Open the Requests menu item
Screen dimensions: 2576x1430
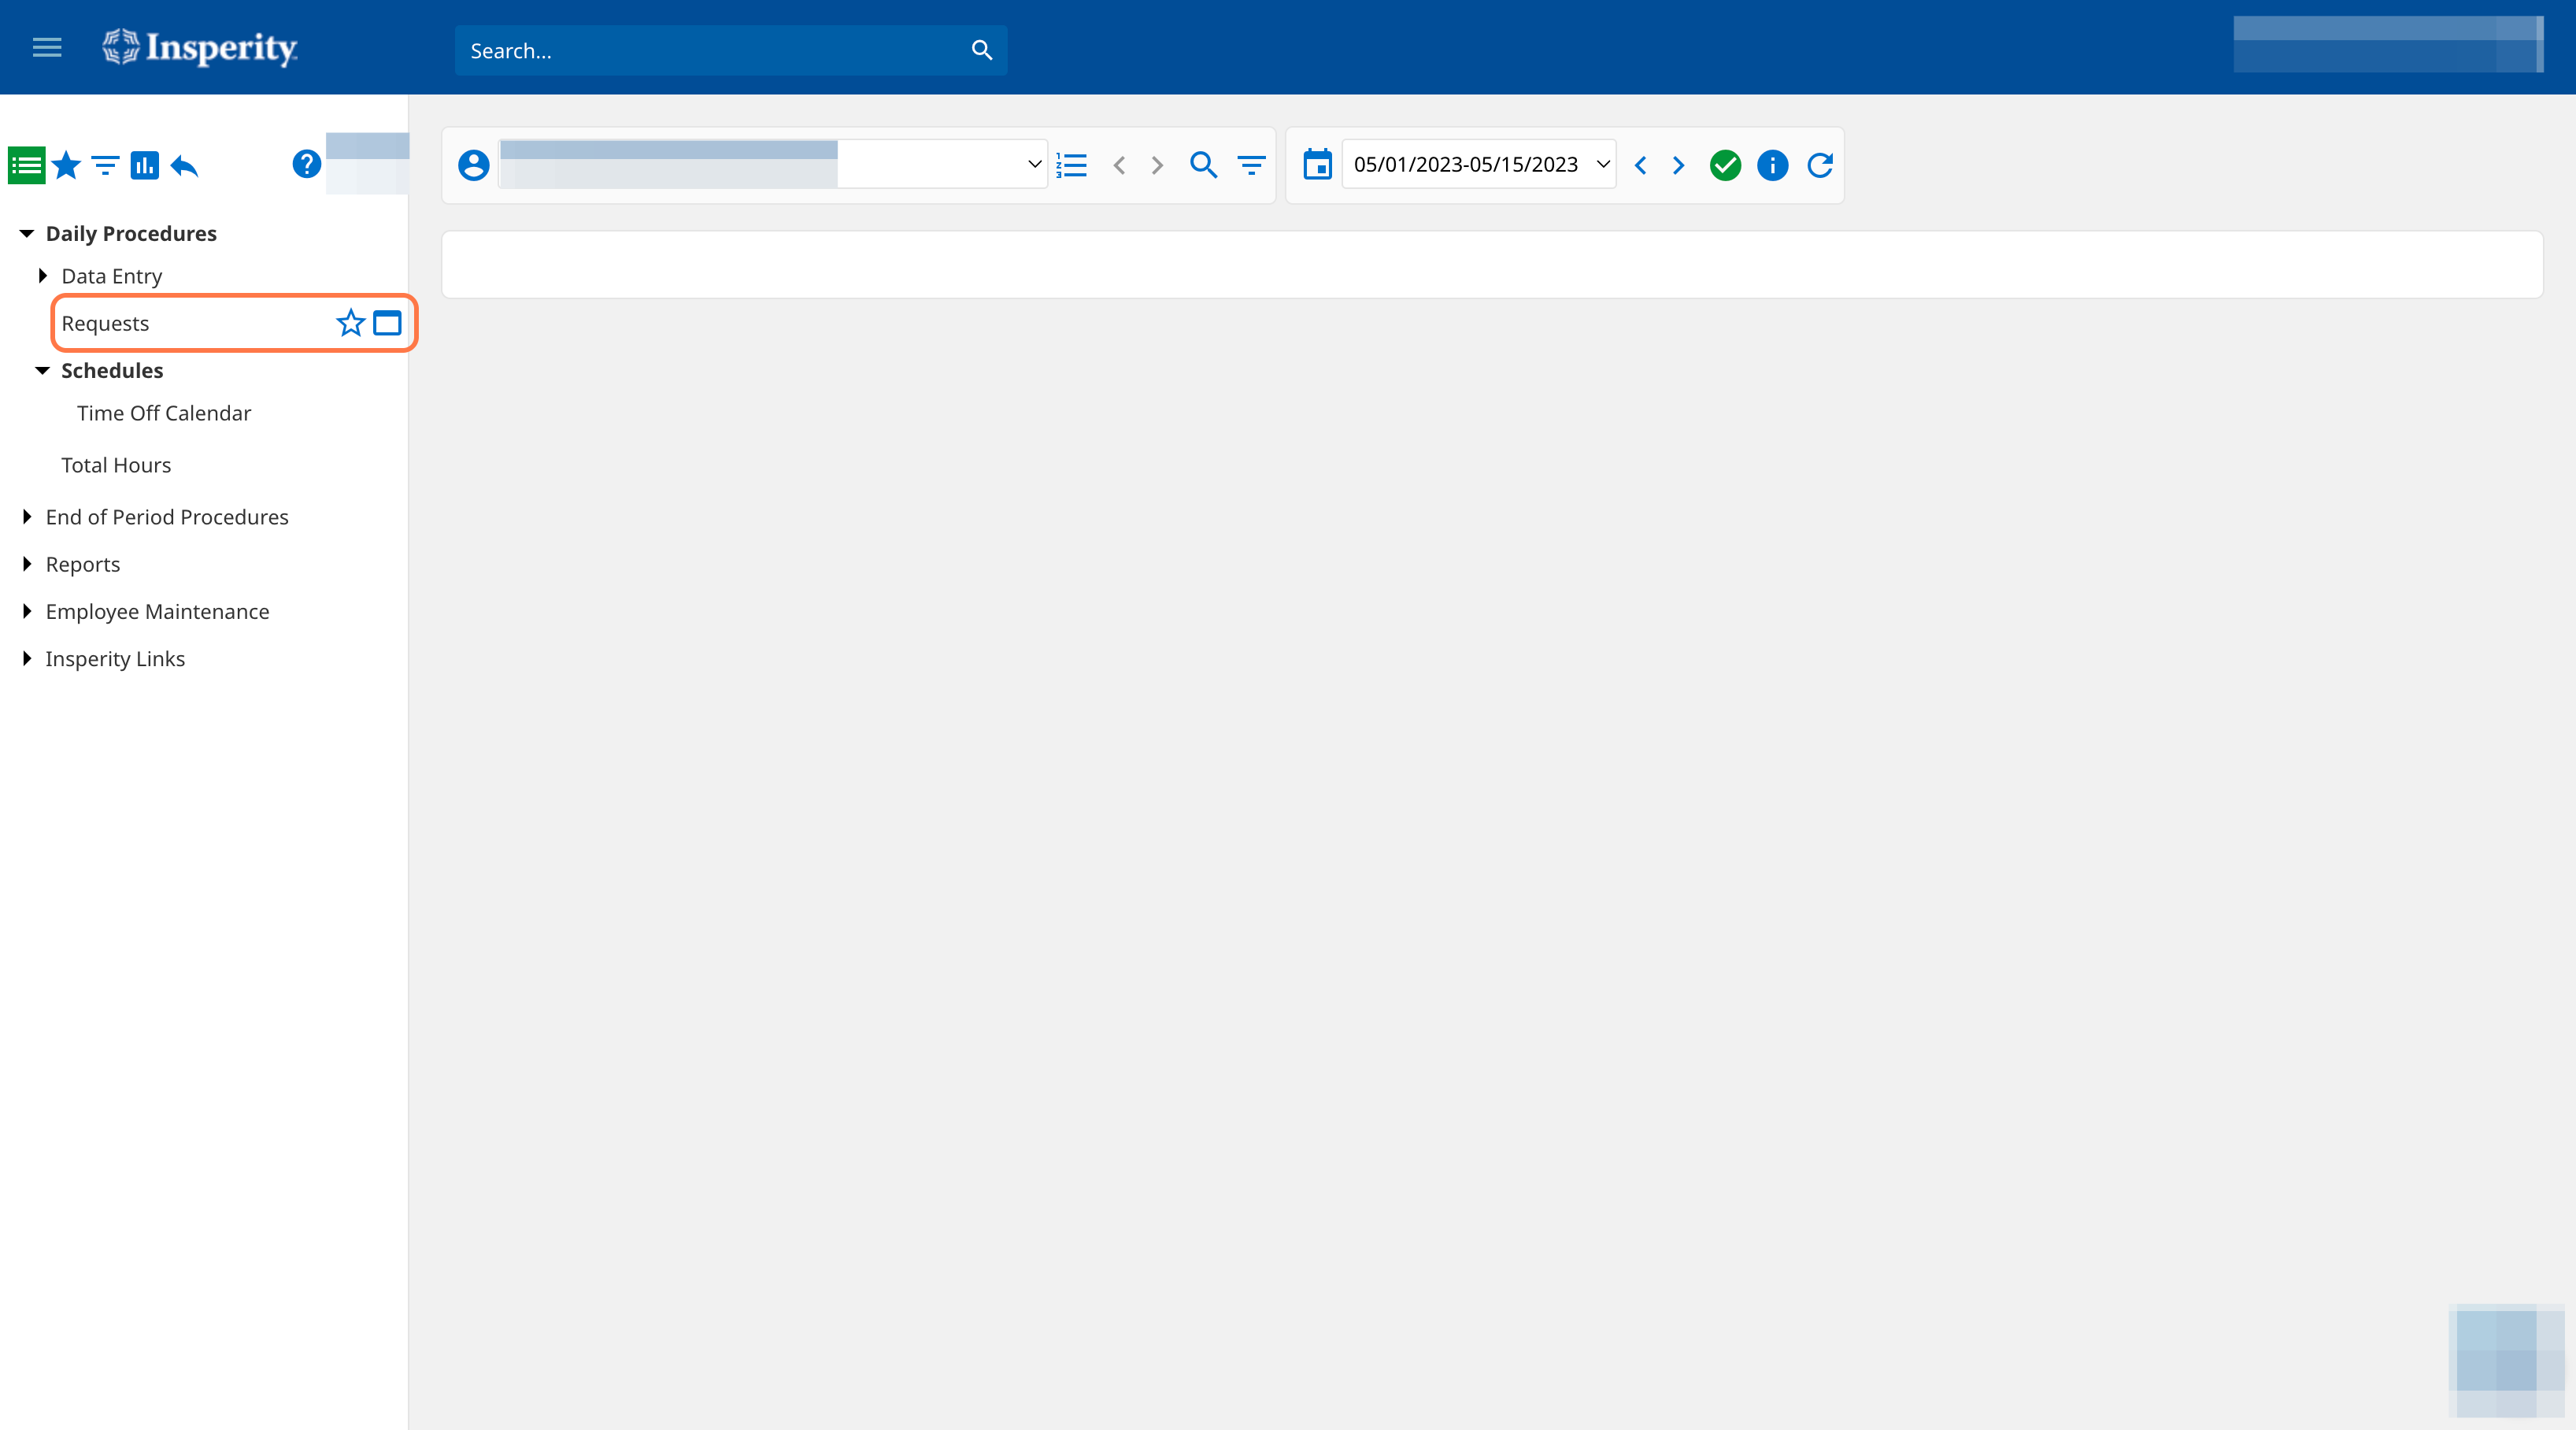105,323
